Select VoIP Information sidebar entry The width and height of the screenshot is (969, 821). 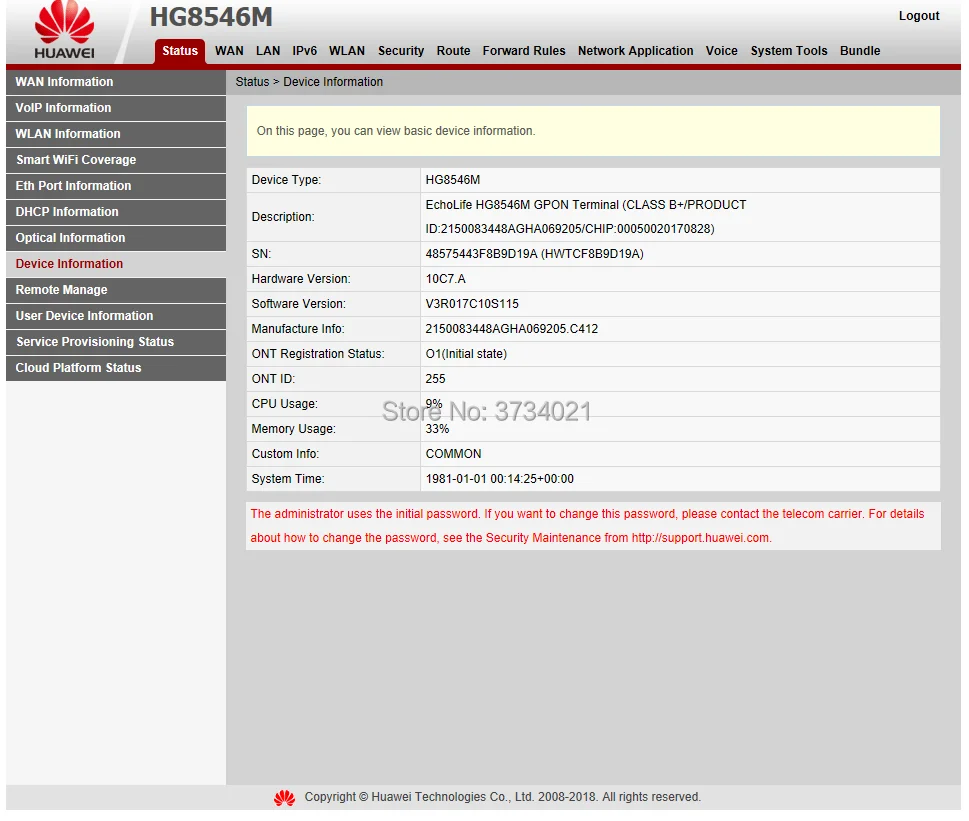click(x=116, y=108)
